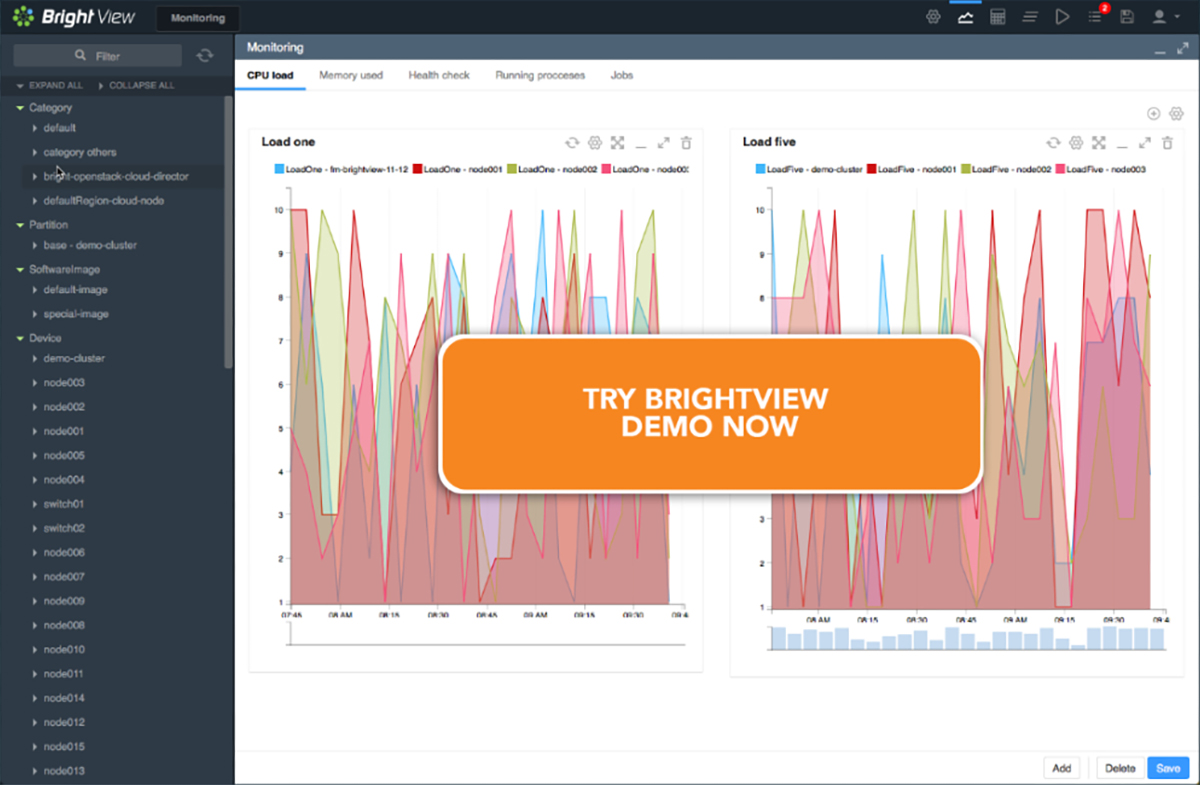Focus the Filter search field

coord(98,56)
